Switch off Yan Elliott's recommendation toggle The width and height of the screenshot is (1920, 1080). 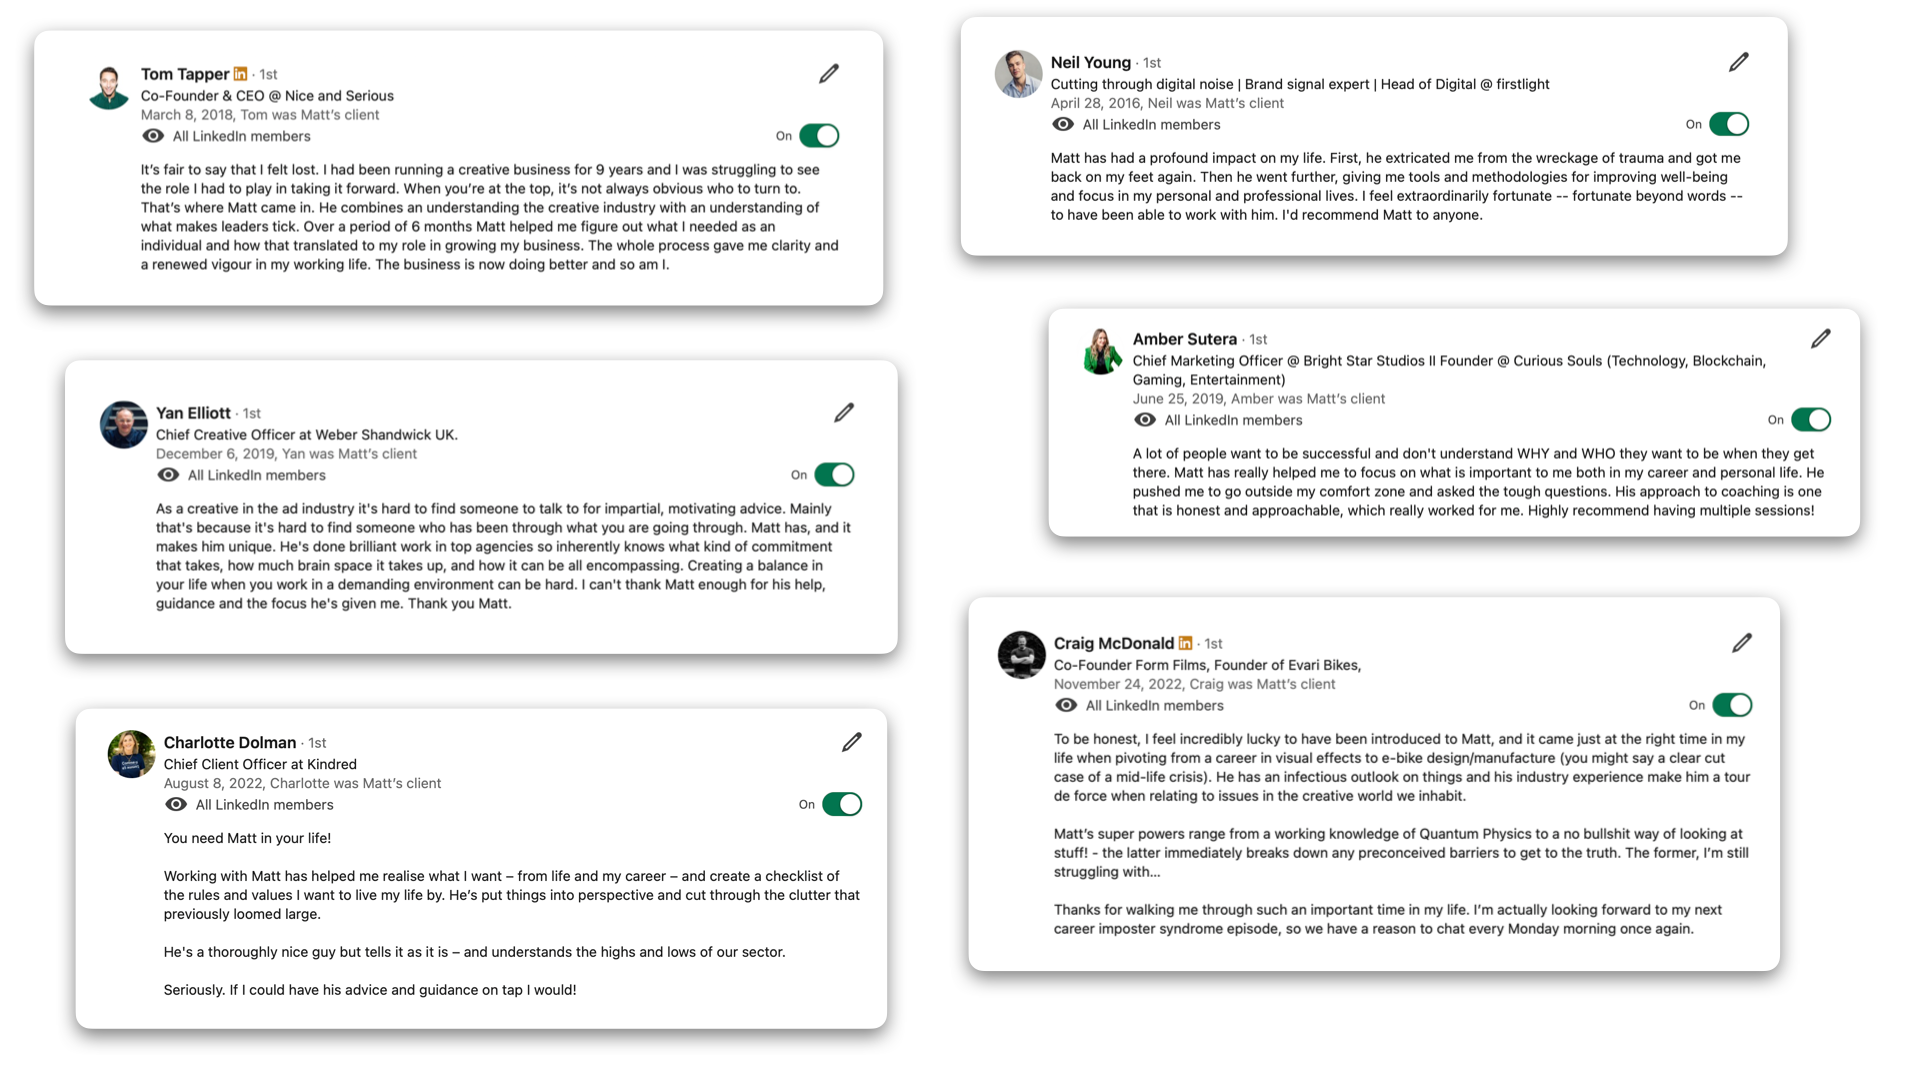point(834,475)
